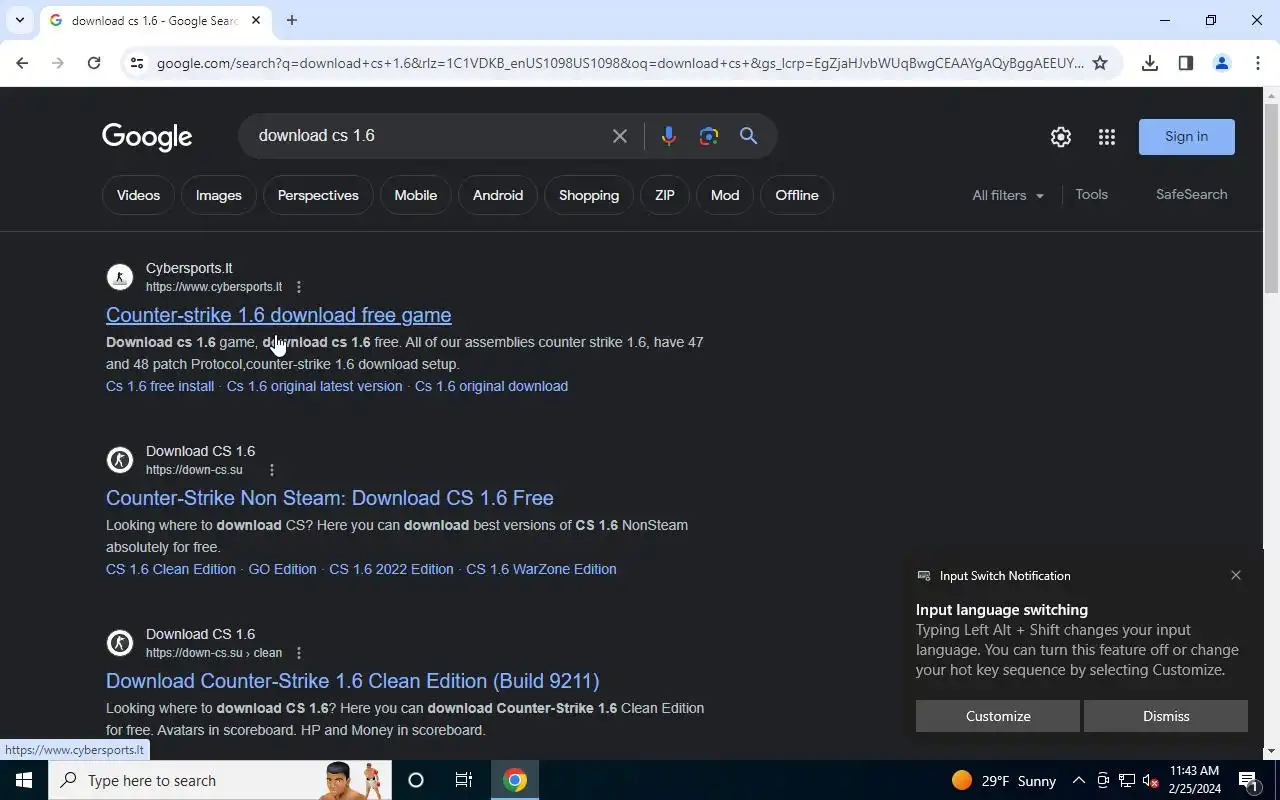Open Google apps grid
The image size is (1280, 800).
point(1107,137)
